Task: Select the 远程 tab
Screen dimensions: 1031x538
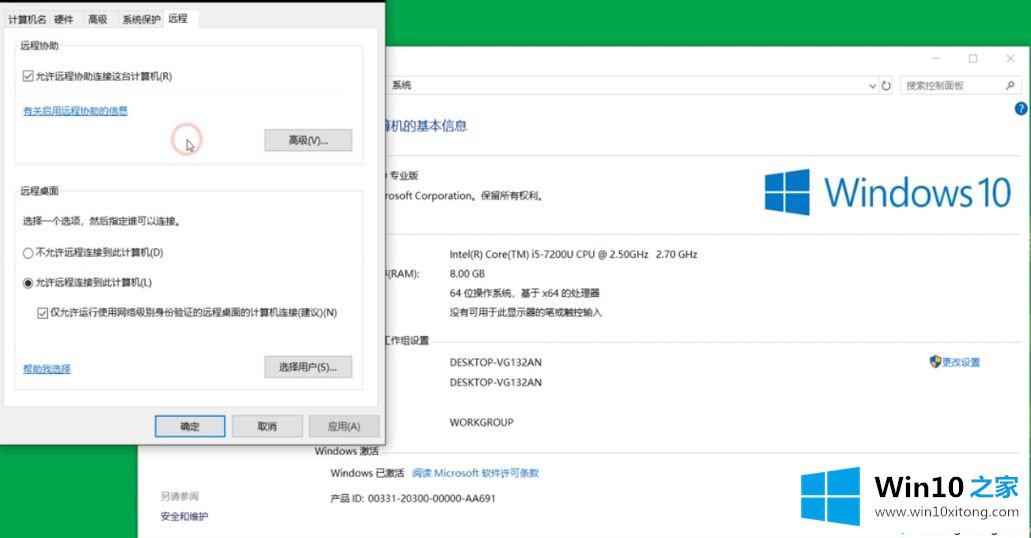Action: pyautogui.click(x=178, y=18)
